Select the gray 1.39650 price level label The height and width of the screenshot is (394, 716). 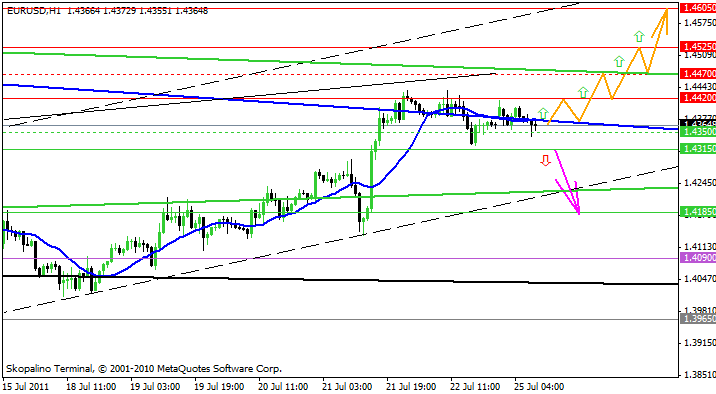[x=698, y=319]
